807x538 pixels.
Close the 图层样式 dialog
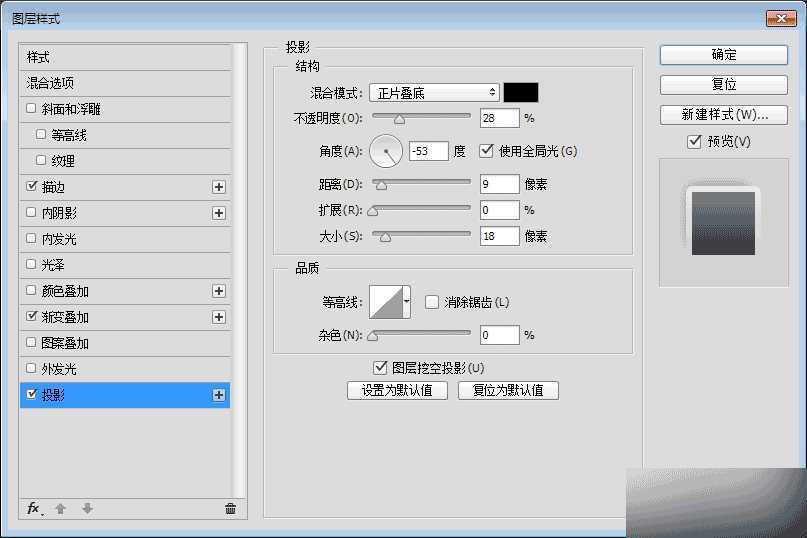(x=781, y=19)
